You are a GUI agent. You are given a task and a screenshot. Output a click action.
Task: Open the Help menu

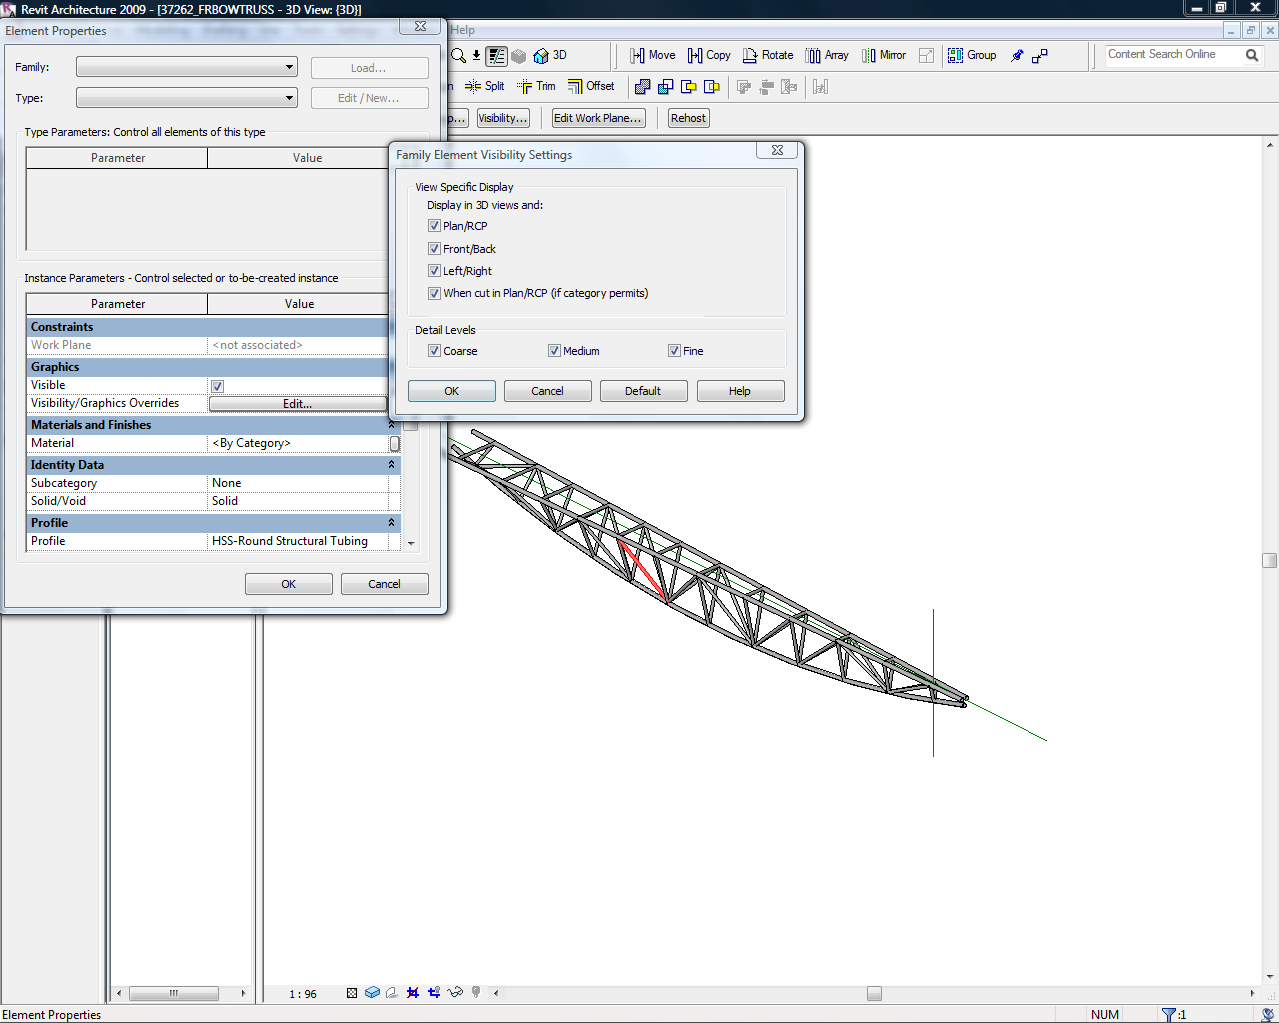click(x=461, y=29)
